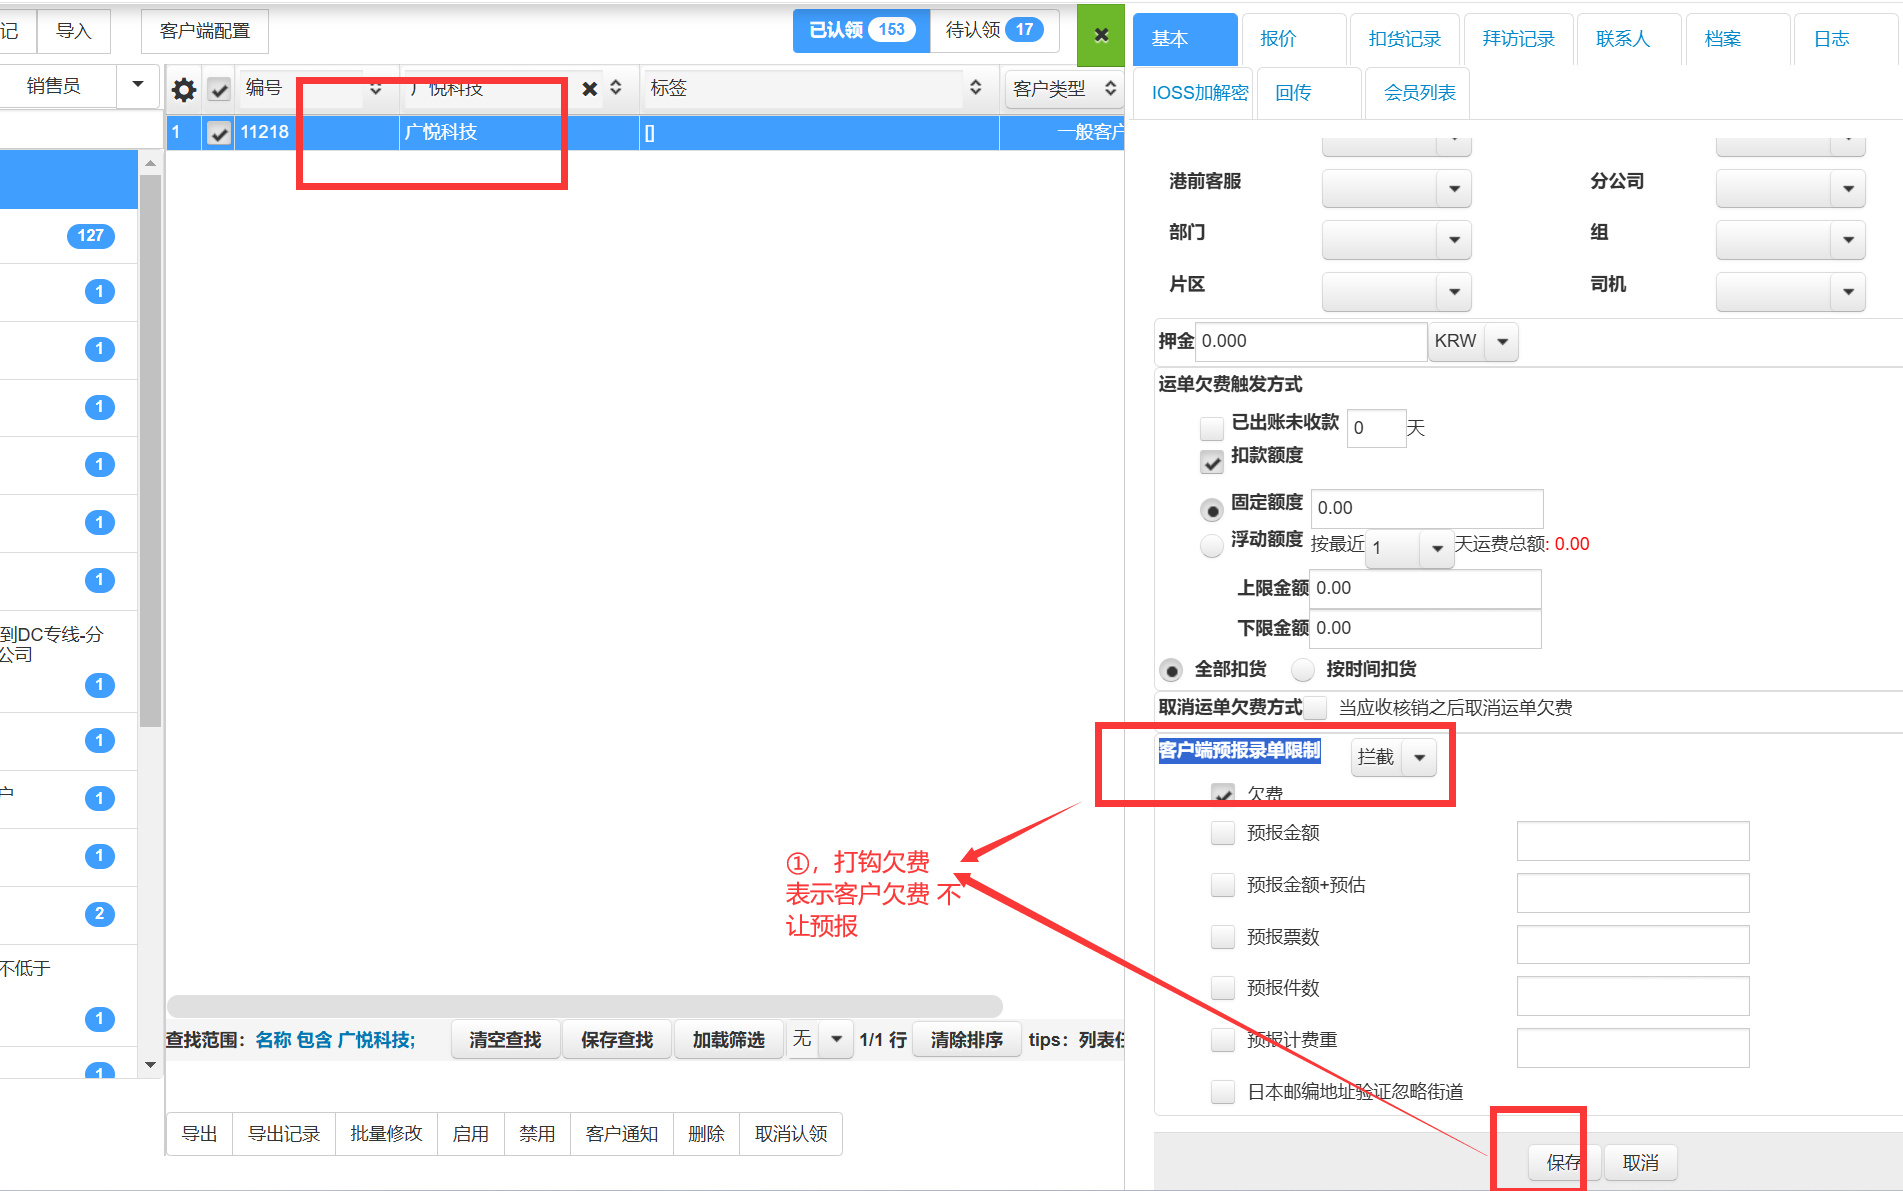Viewport: 1903px width, 1191px height.
Task: Click the green close panel X icon
Action: click(x=1101, y=35)
